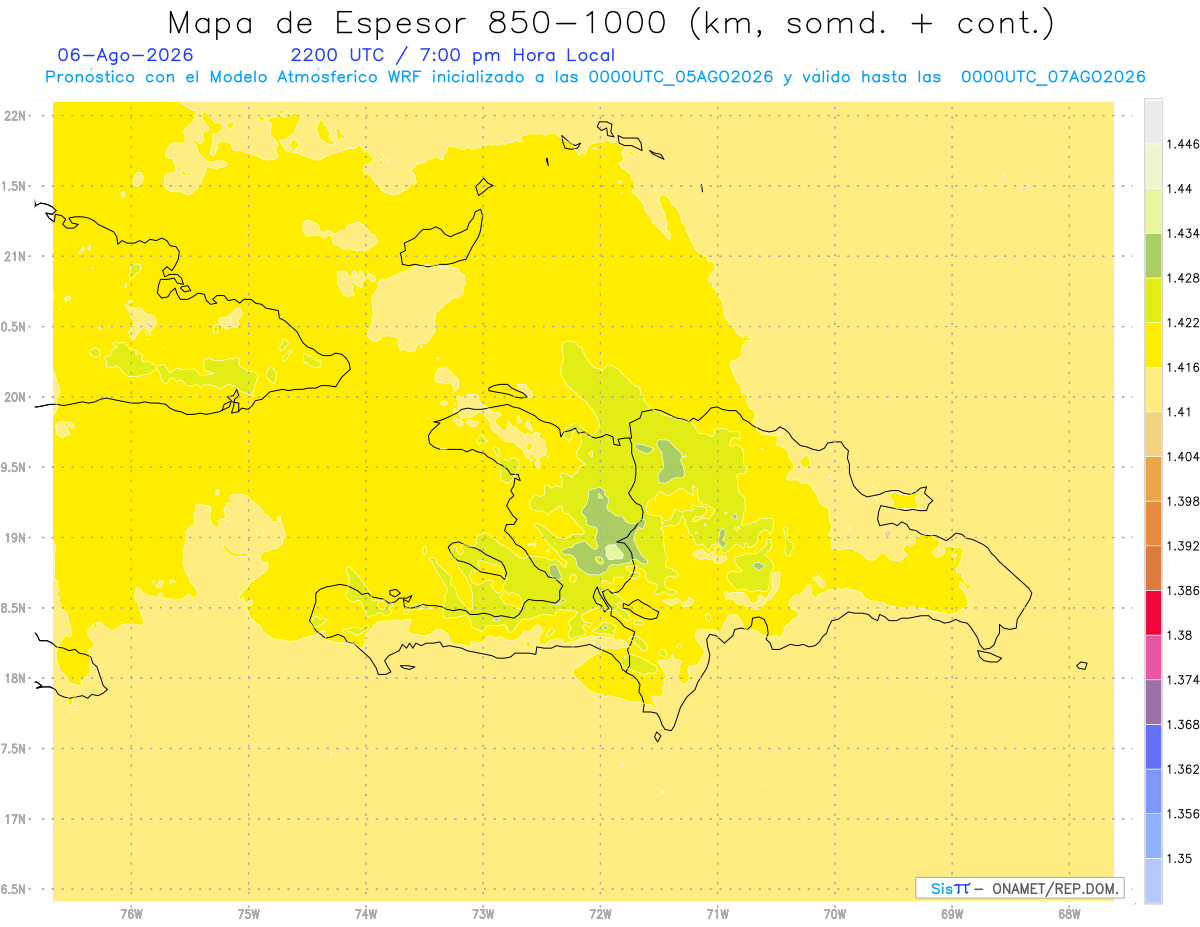Image resolution: width=1200 pixels, height=927 pixels.
Task: Click the latitude tick label '7.5N'
Action: click(x=15, y=748)
